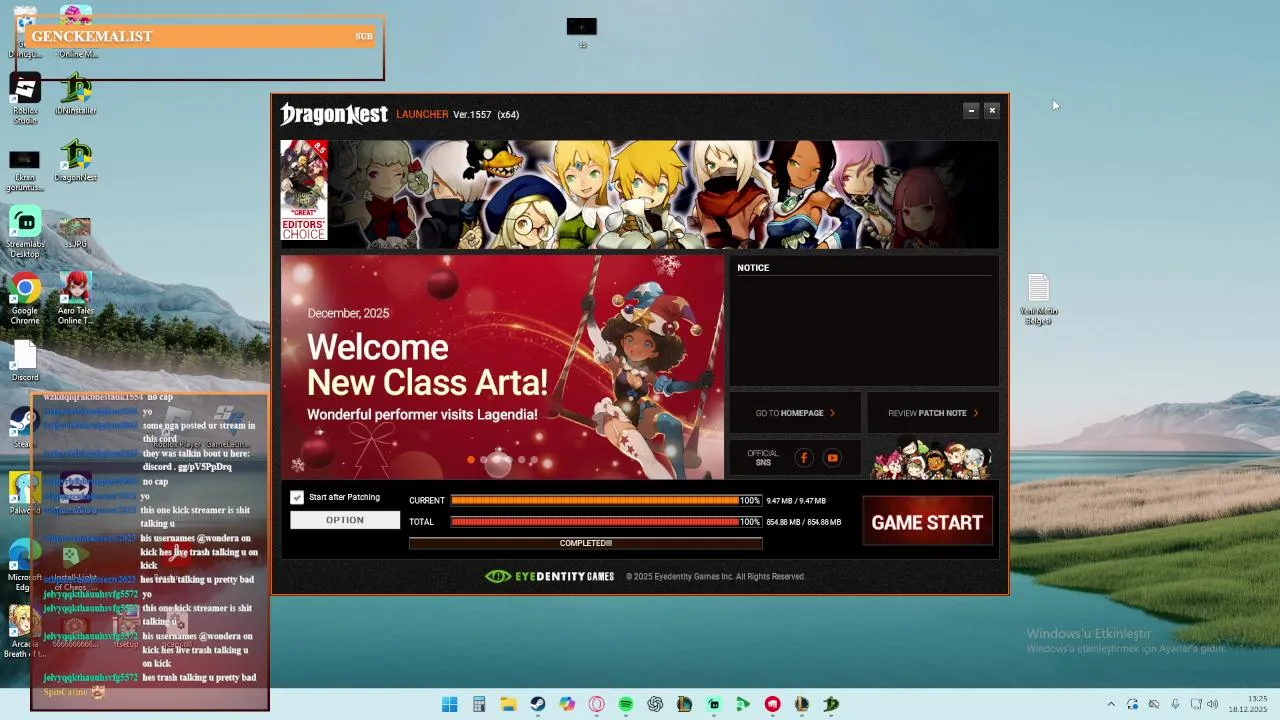Click the DragonNest launcher title logo
Screen dimensions: 1280x720
click(x=334, y=114)
